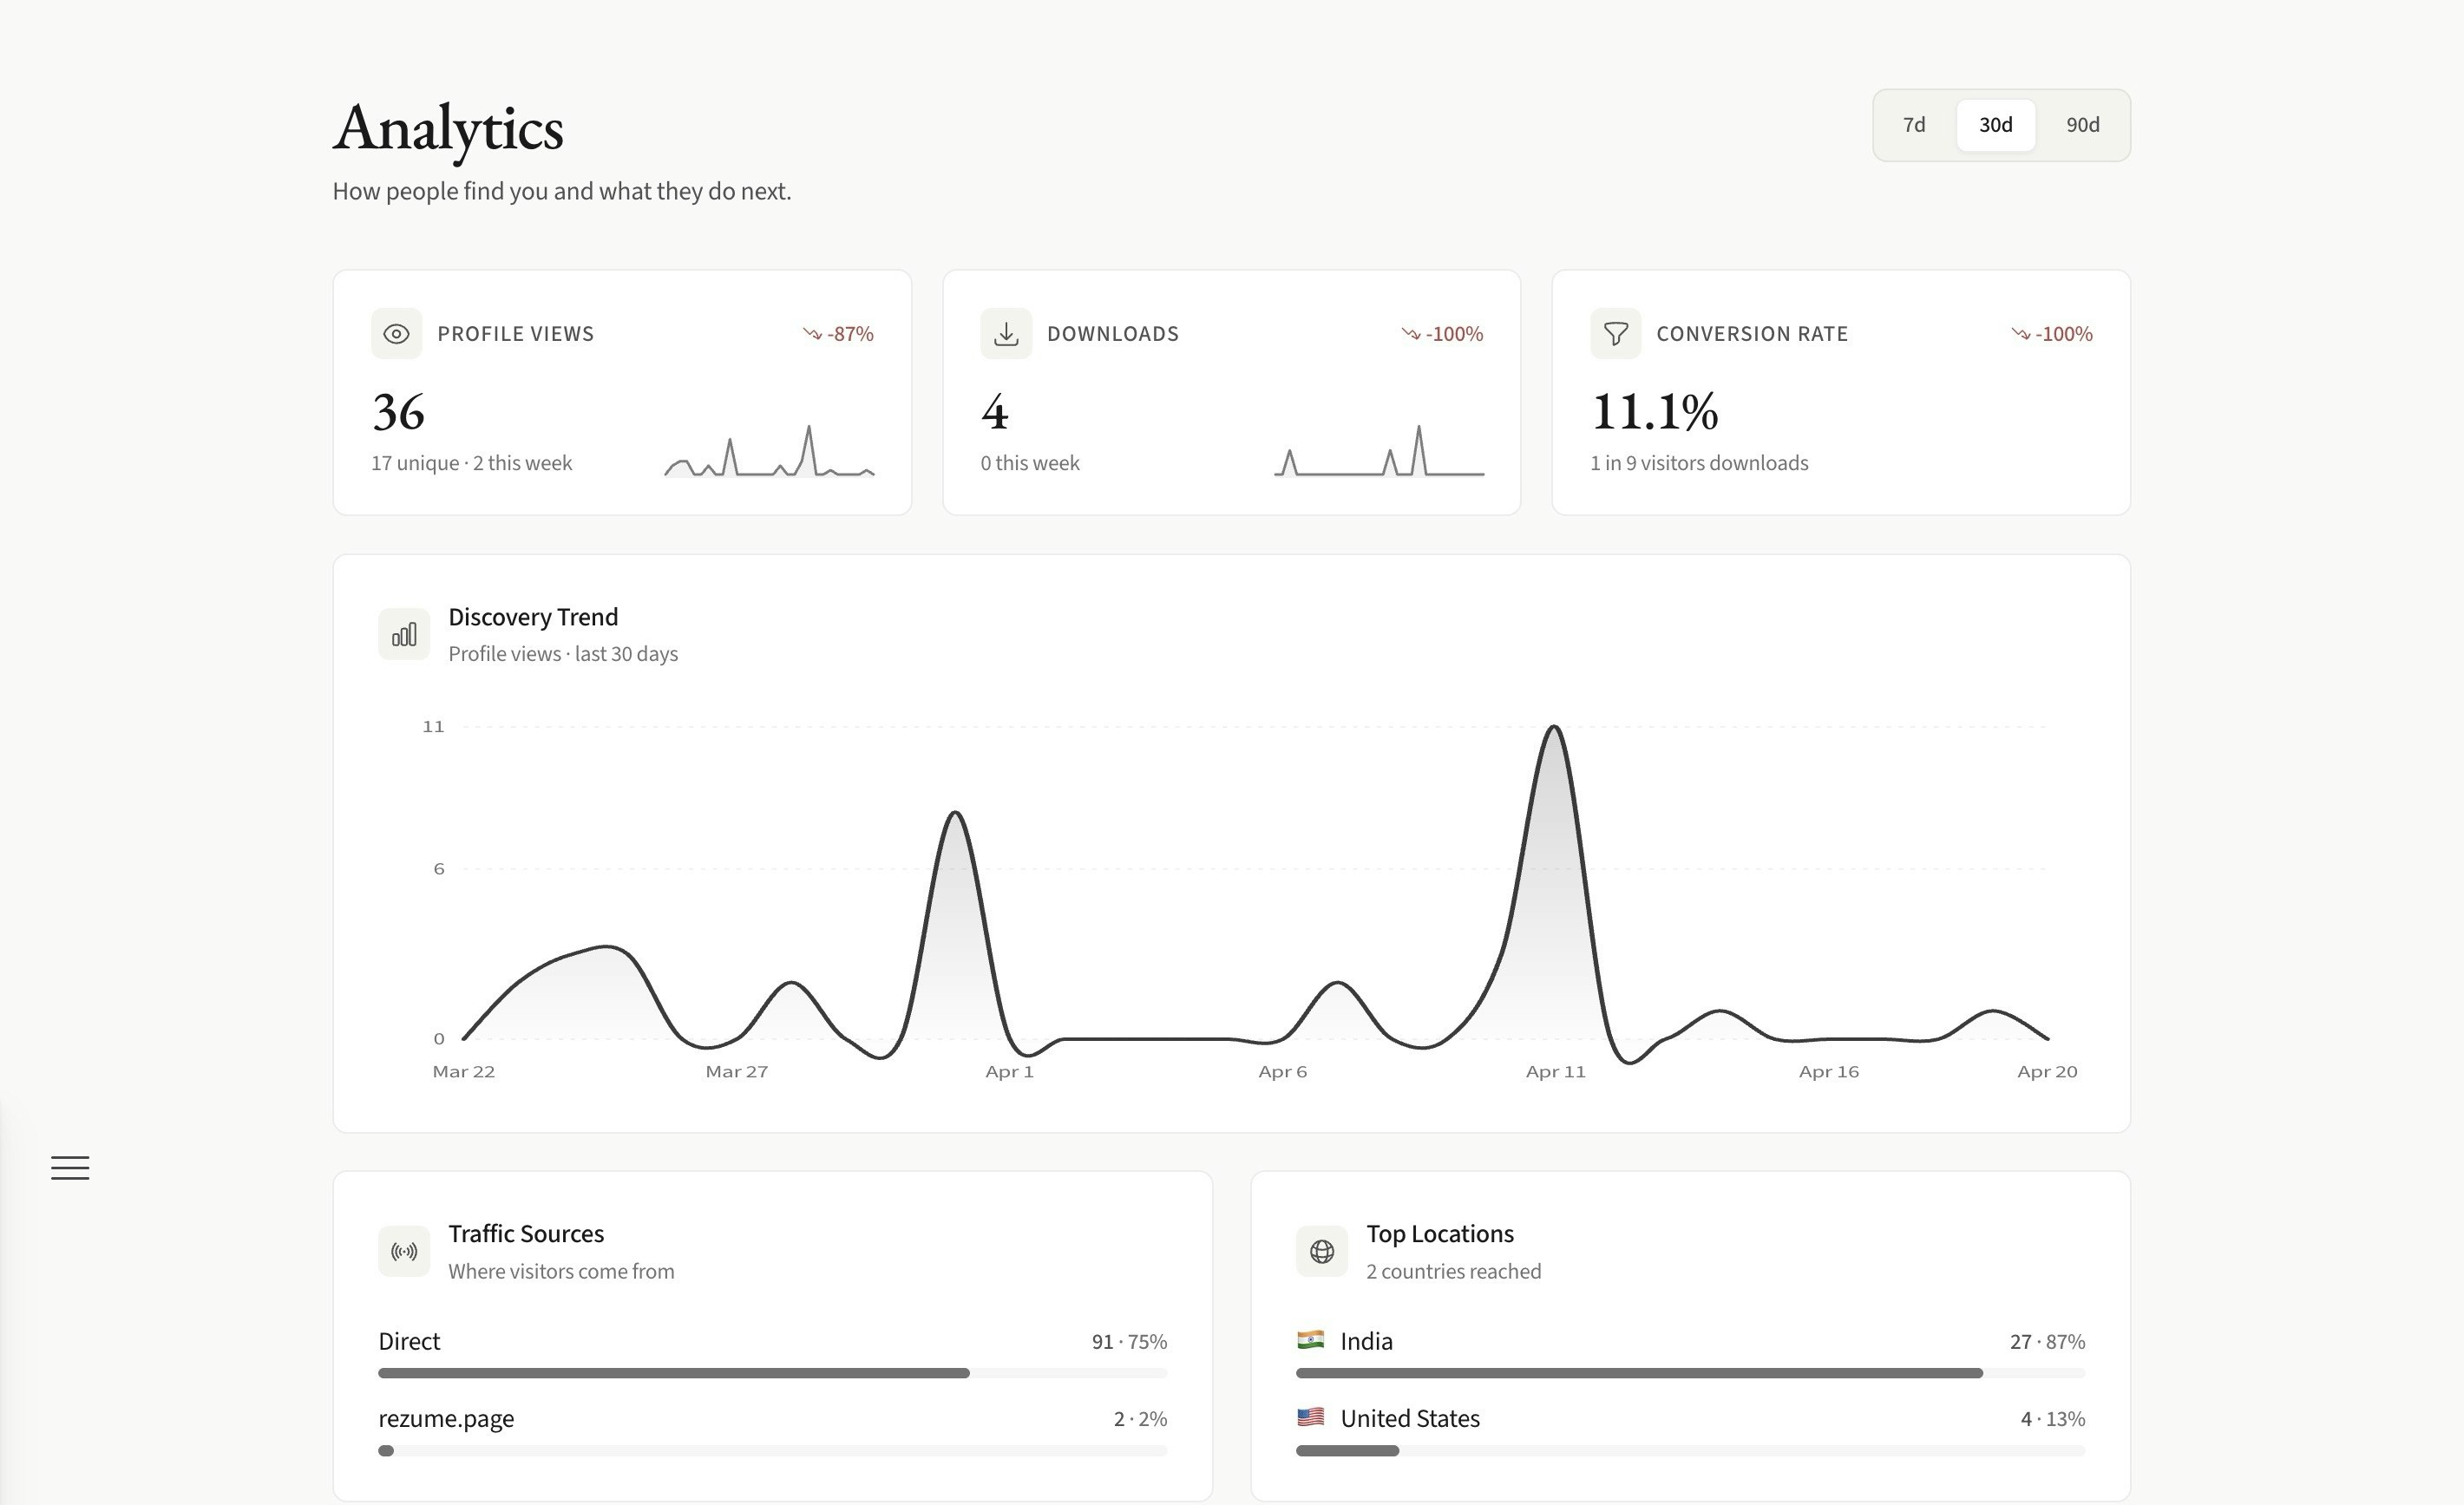Click the -87% trend indicator on Profile Views
This screenshot has height=1505, width=2464.
[838, 334]
